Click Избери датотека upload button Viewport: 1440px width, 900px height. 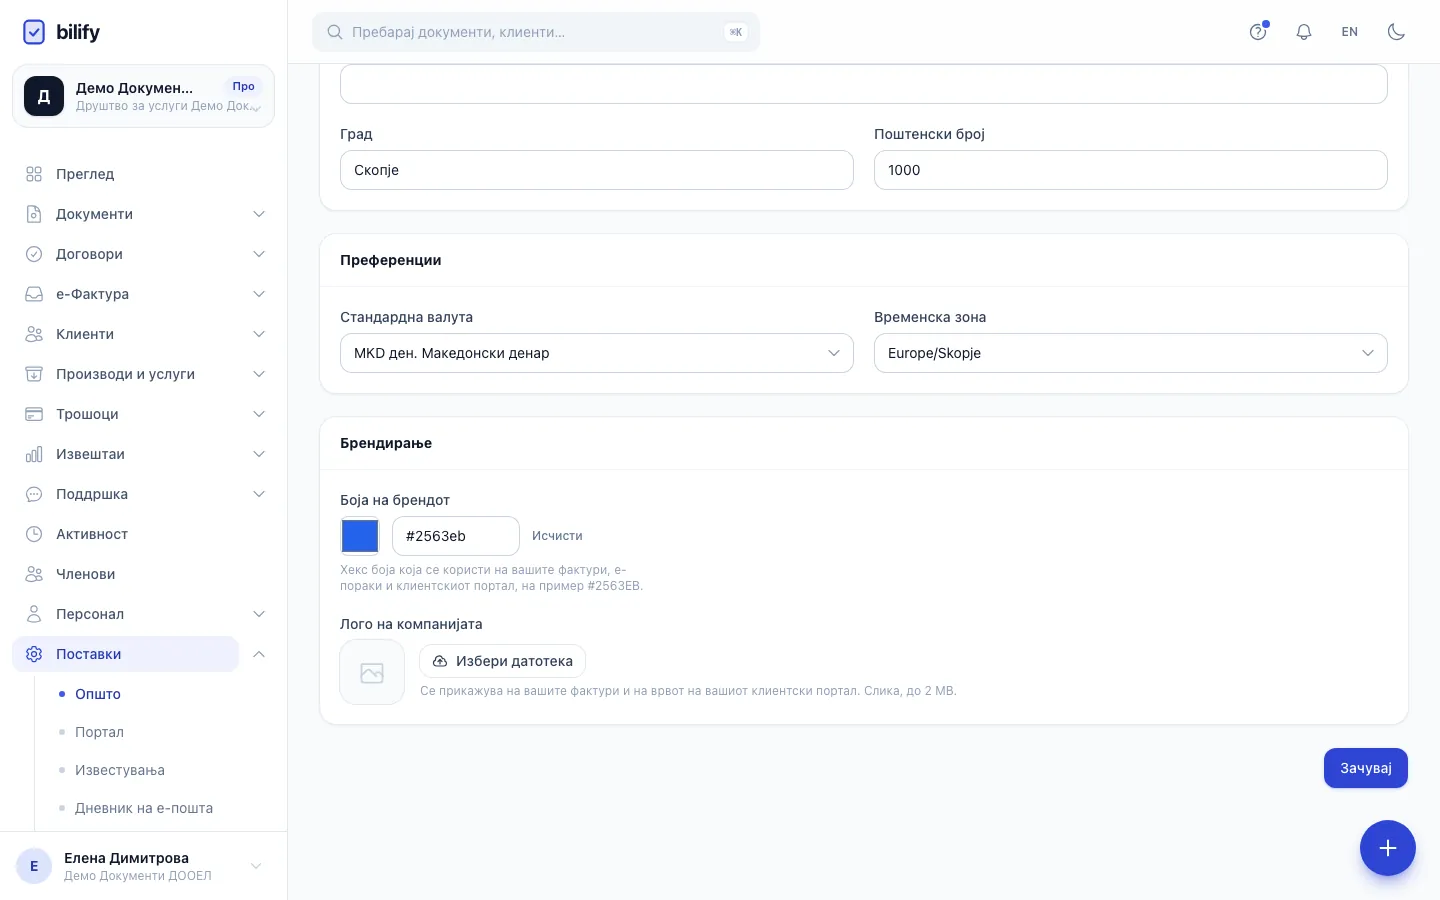(502, 661)
